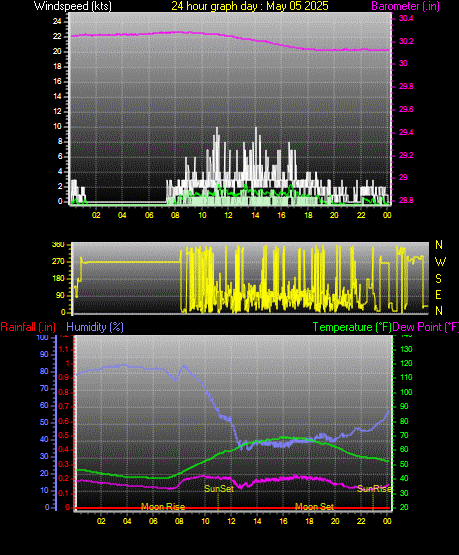
Task: Click hour label 18 under the temperature chart
Action: pyautogui.click(x=309, y=521)
